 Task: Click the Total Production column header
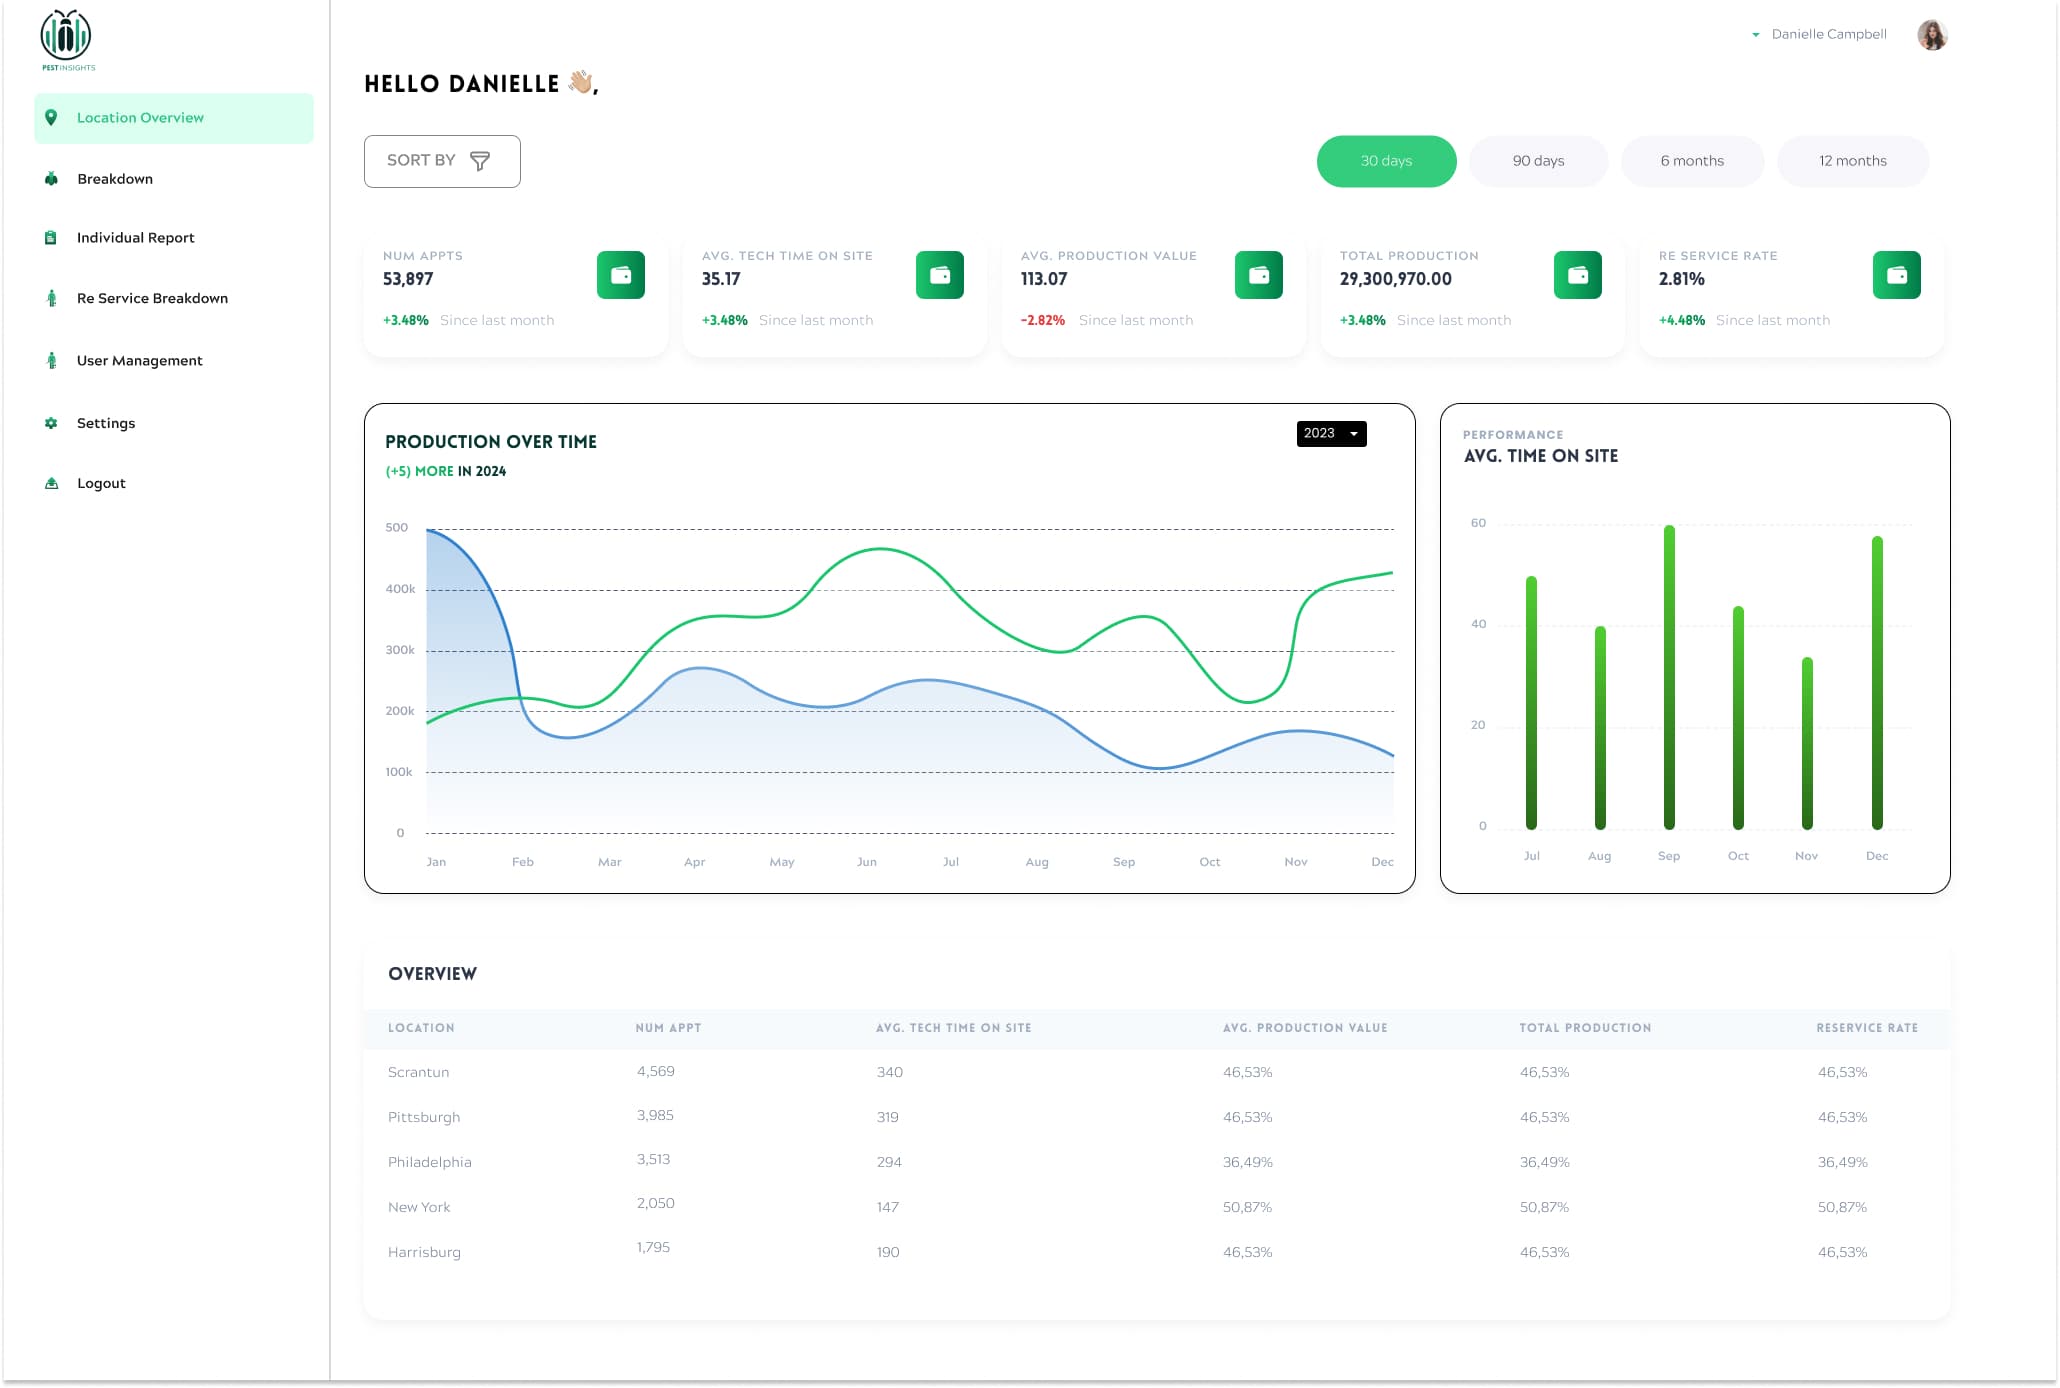(1585, 1028)
